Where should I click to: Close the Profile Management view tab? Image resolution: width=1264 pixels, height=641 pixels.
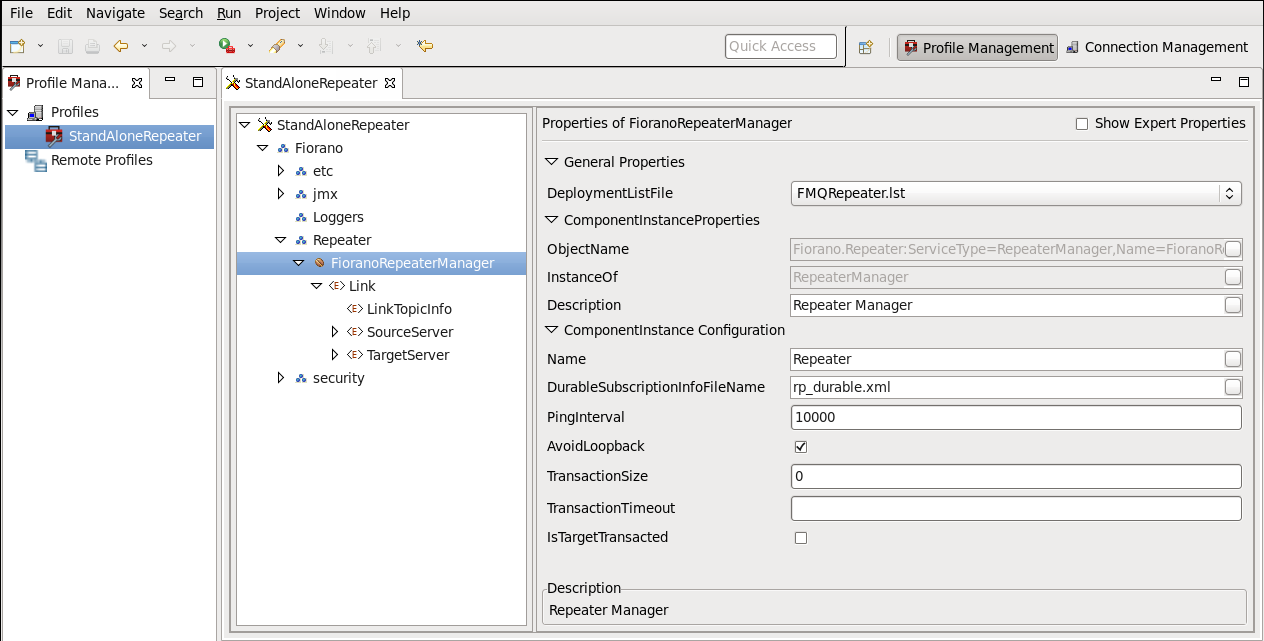pos(137,83)
